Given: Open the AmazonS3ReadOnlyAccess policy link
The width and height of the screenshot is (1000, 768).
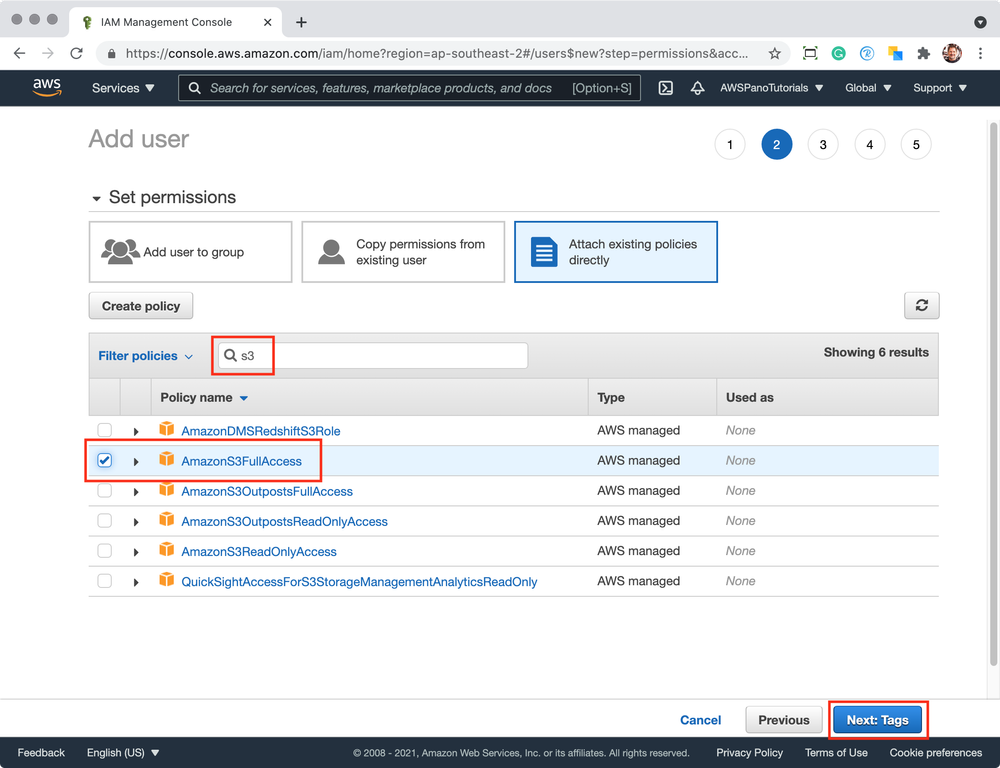Looking at the screenshot, I should tap(259, 552).
